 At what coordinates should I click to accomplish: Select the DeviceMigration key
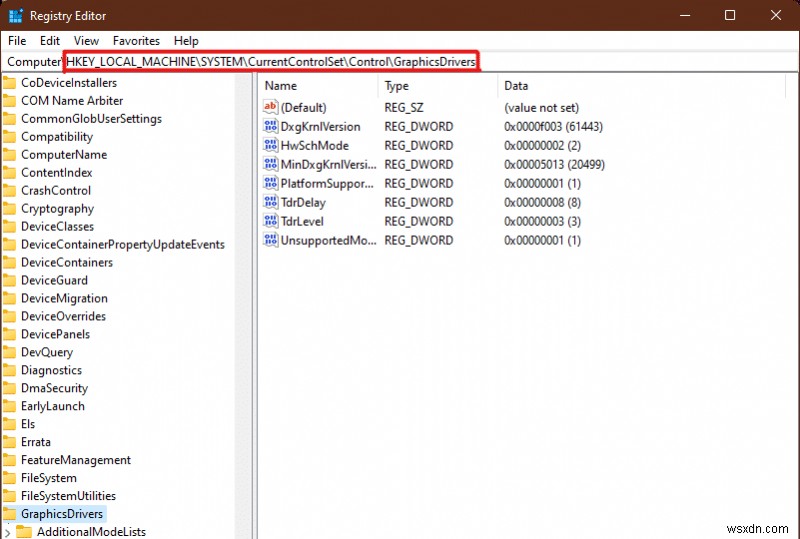(x=64, y=298)
